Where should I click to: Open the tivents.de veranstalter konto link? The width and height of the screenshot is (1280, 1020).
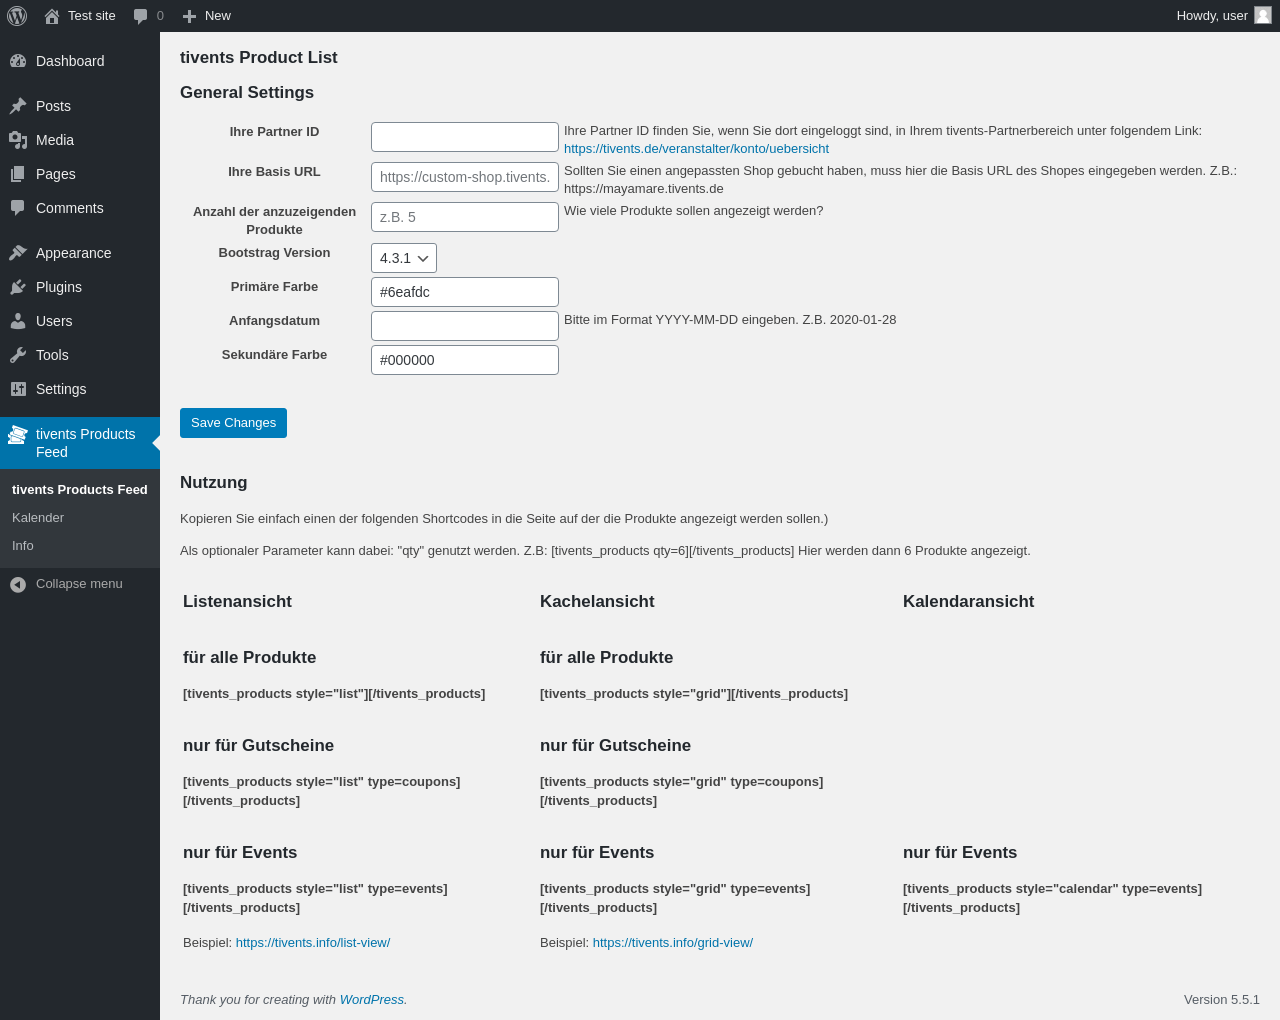pos(696,149)
